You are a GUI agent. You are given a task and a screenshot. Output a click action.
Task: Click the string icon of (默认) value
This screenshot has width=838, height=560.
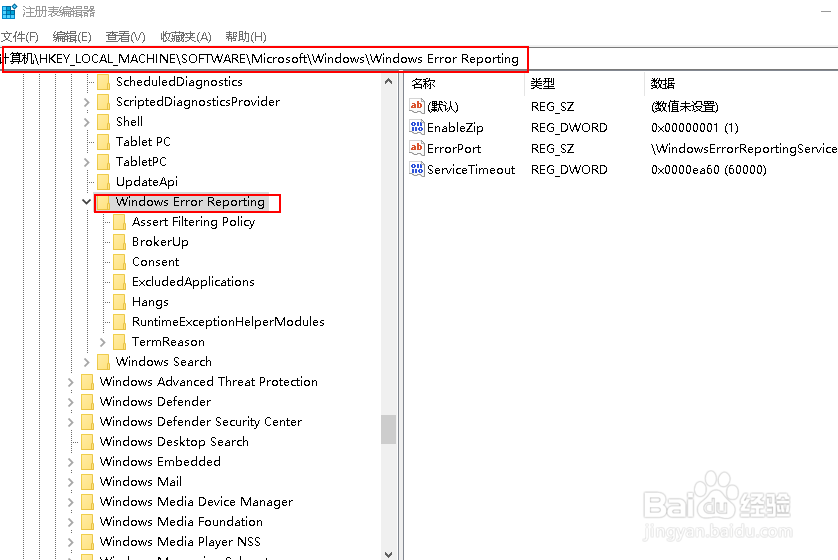(417, 106)
